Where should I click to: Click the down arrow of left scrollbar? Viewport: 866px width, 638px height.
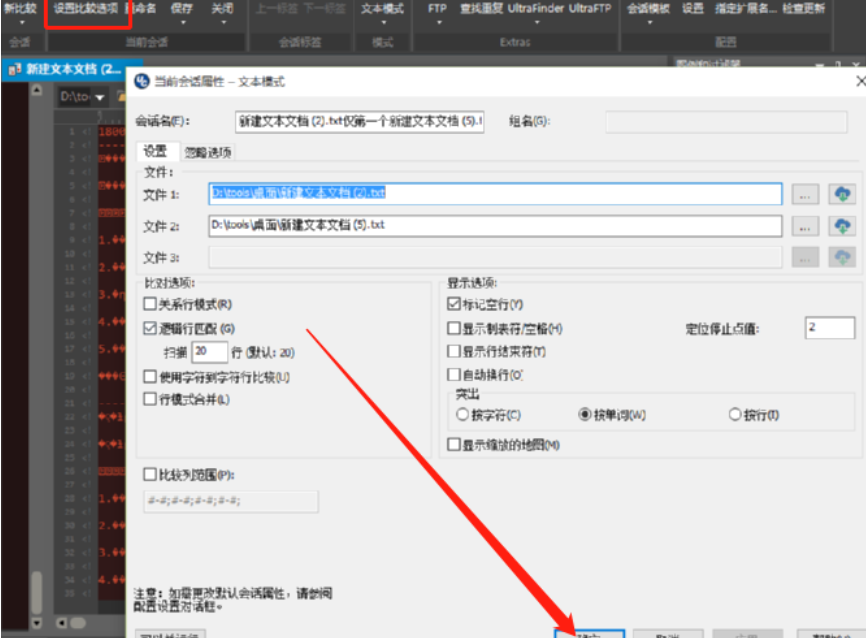coord(36,623)
